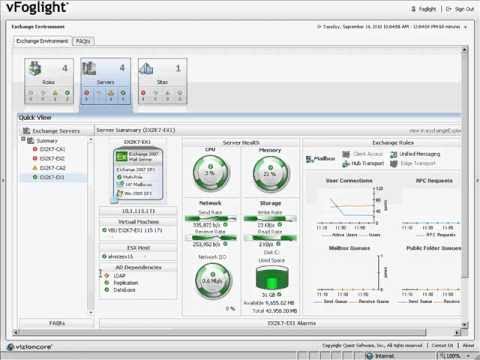The width and height of the screenshot is (480, 360).
Task: Click the ESX Host name link
Action: point(121,256)
